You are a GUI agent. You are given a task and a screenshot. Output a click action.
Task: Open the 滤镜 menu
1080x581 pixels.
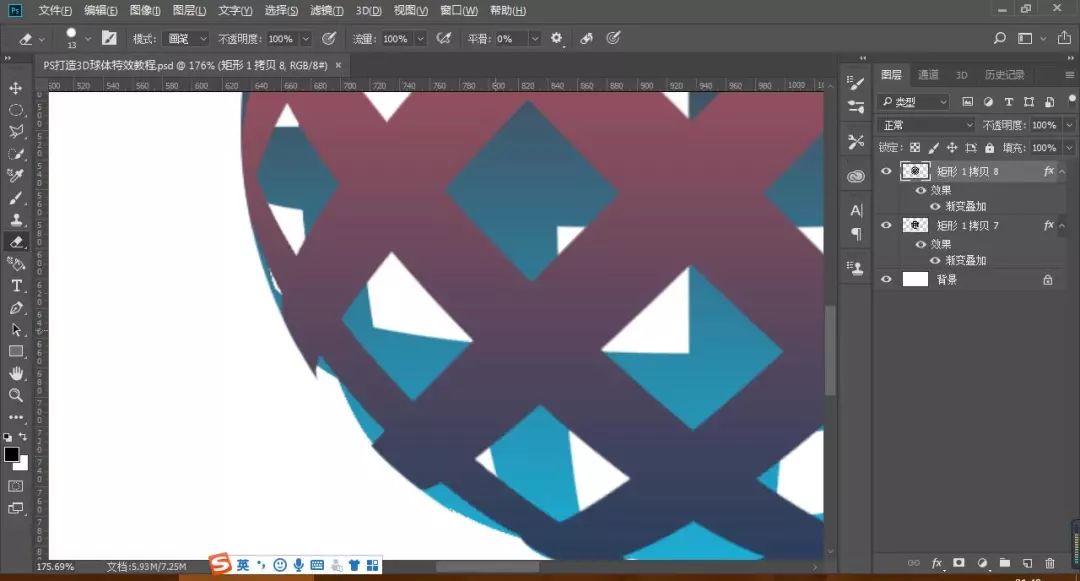pyautogui.click(x=325, y=10)
